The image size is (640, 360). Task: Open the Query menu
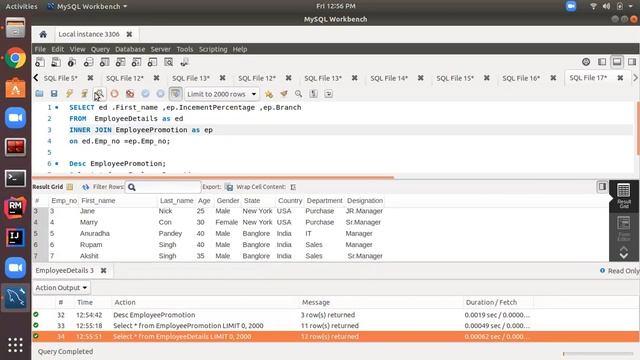[x=100, y=49]
